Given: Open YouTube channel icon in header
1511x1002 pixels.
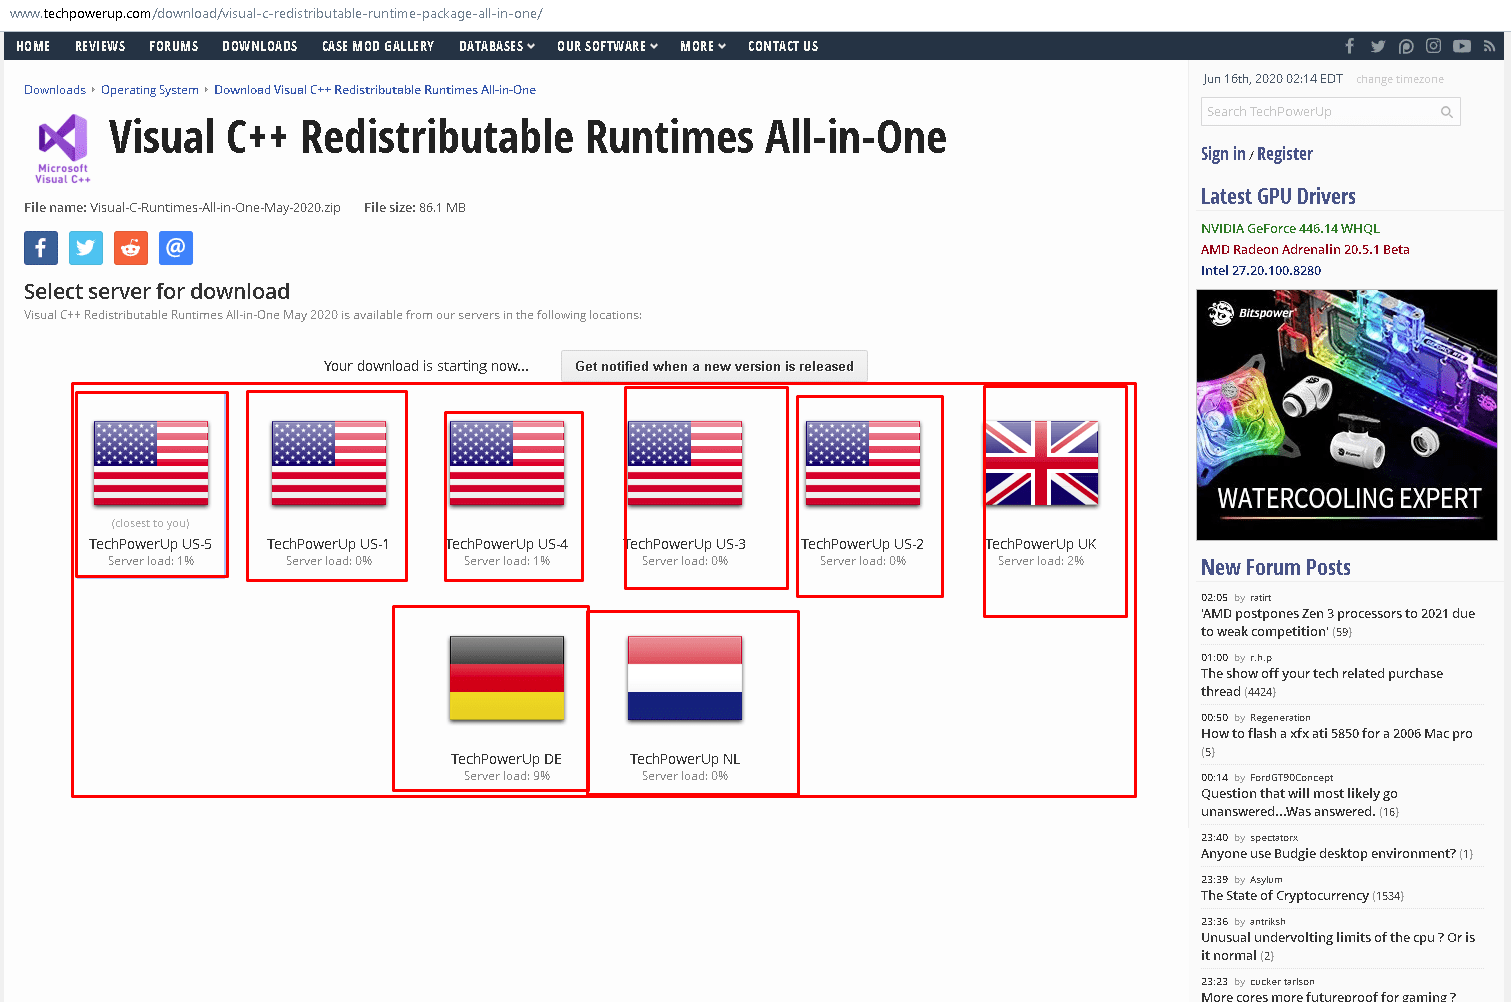Looking at the screenshot, I should (1462, 46).
